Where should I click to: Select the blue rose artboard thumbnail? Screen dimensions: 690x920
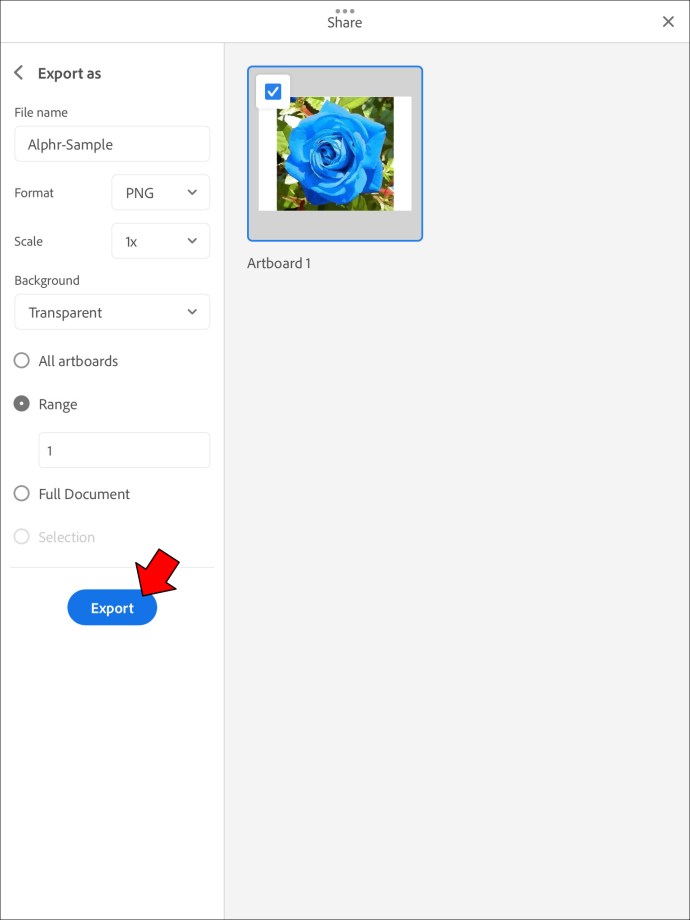point(335,154)
